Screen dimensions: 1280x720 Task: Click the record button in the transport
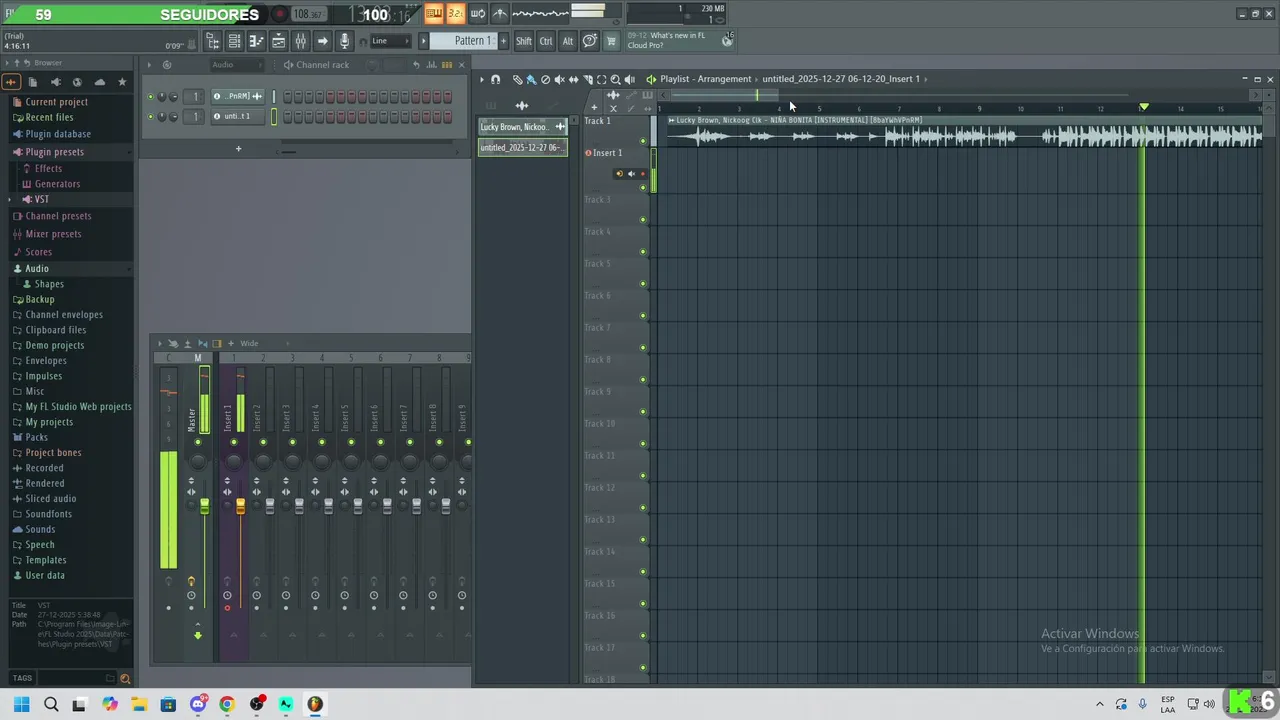tap(280, 14)
